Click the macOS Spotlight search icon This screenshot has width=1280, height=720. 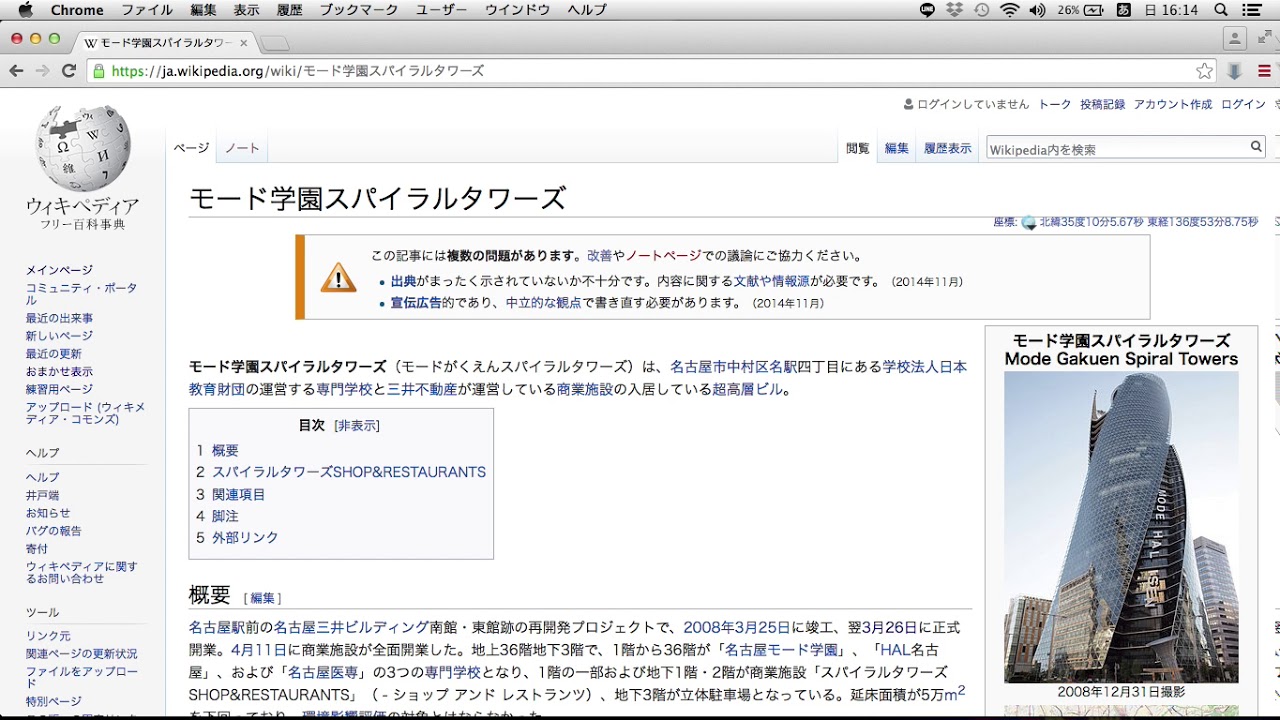coord(1221,10)
